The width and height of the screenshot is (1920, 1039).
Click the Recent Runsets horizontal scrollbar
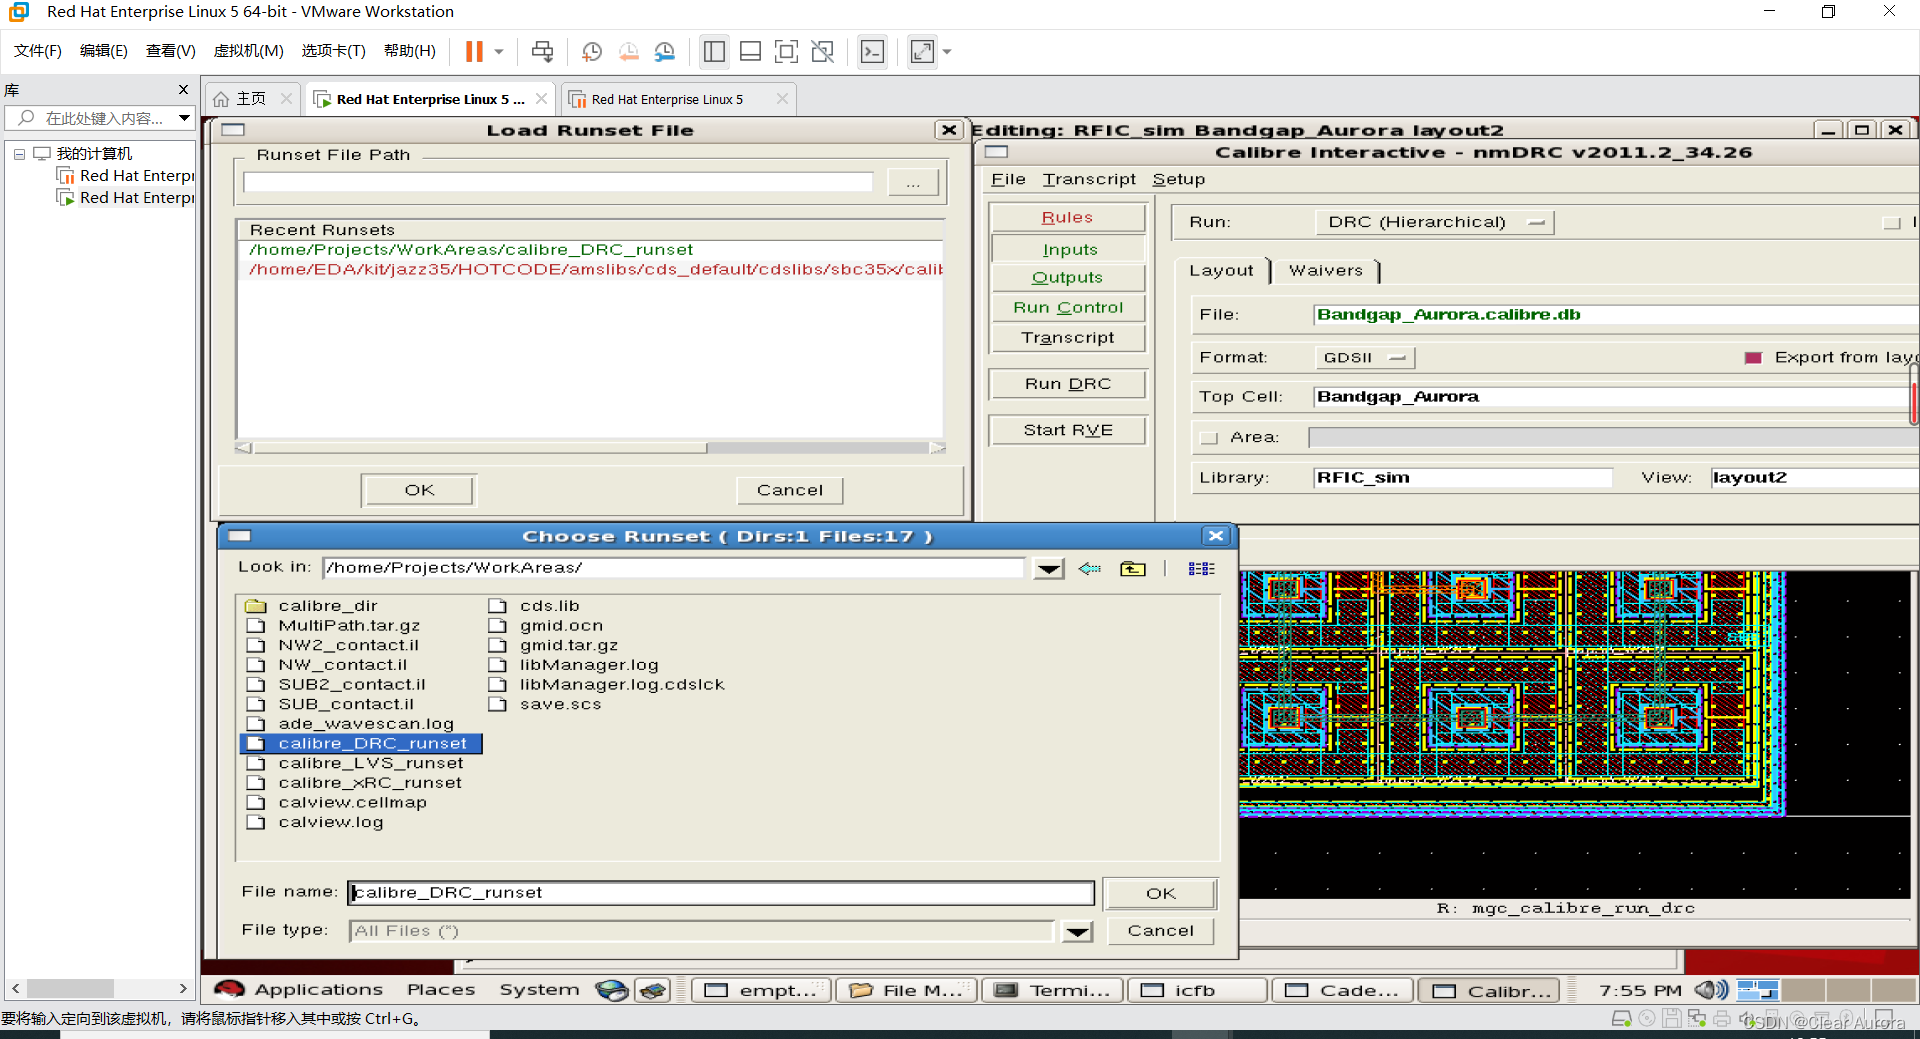[x=590, y=448]
